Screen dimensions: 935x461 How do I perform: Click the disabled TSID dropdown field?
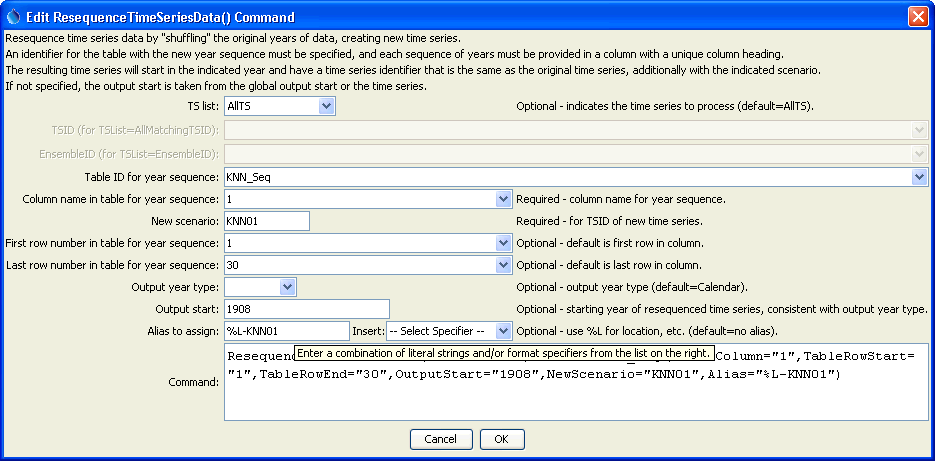[x=576, y=129]
